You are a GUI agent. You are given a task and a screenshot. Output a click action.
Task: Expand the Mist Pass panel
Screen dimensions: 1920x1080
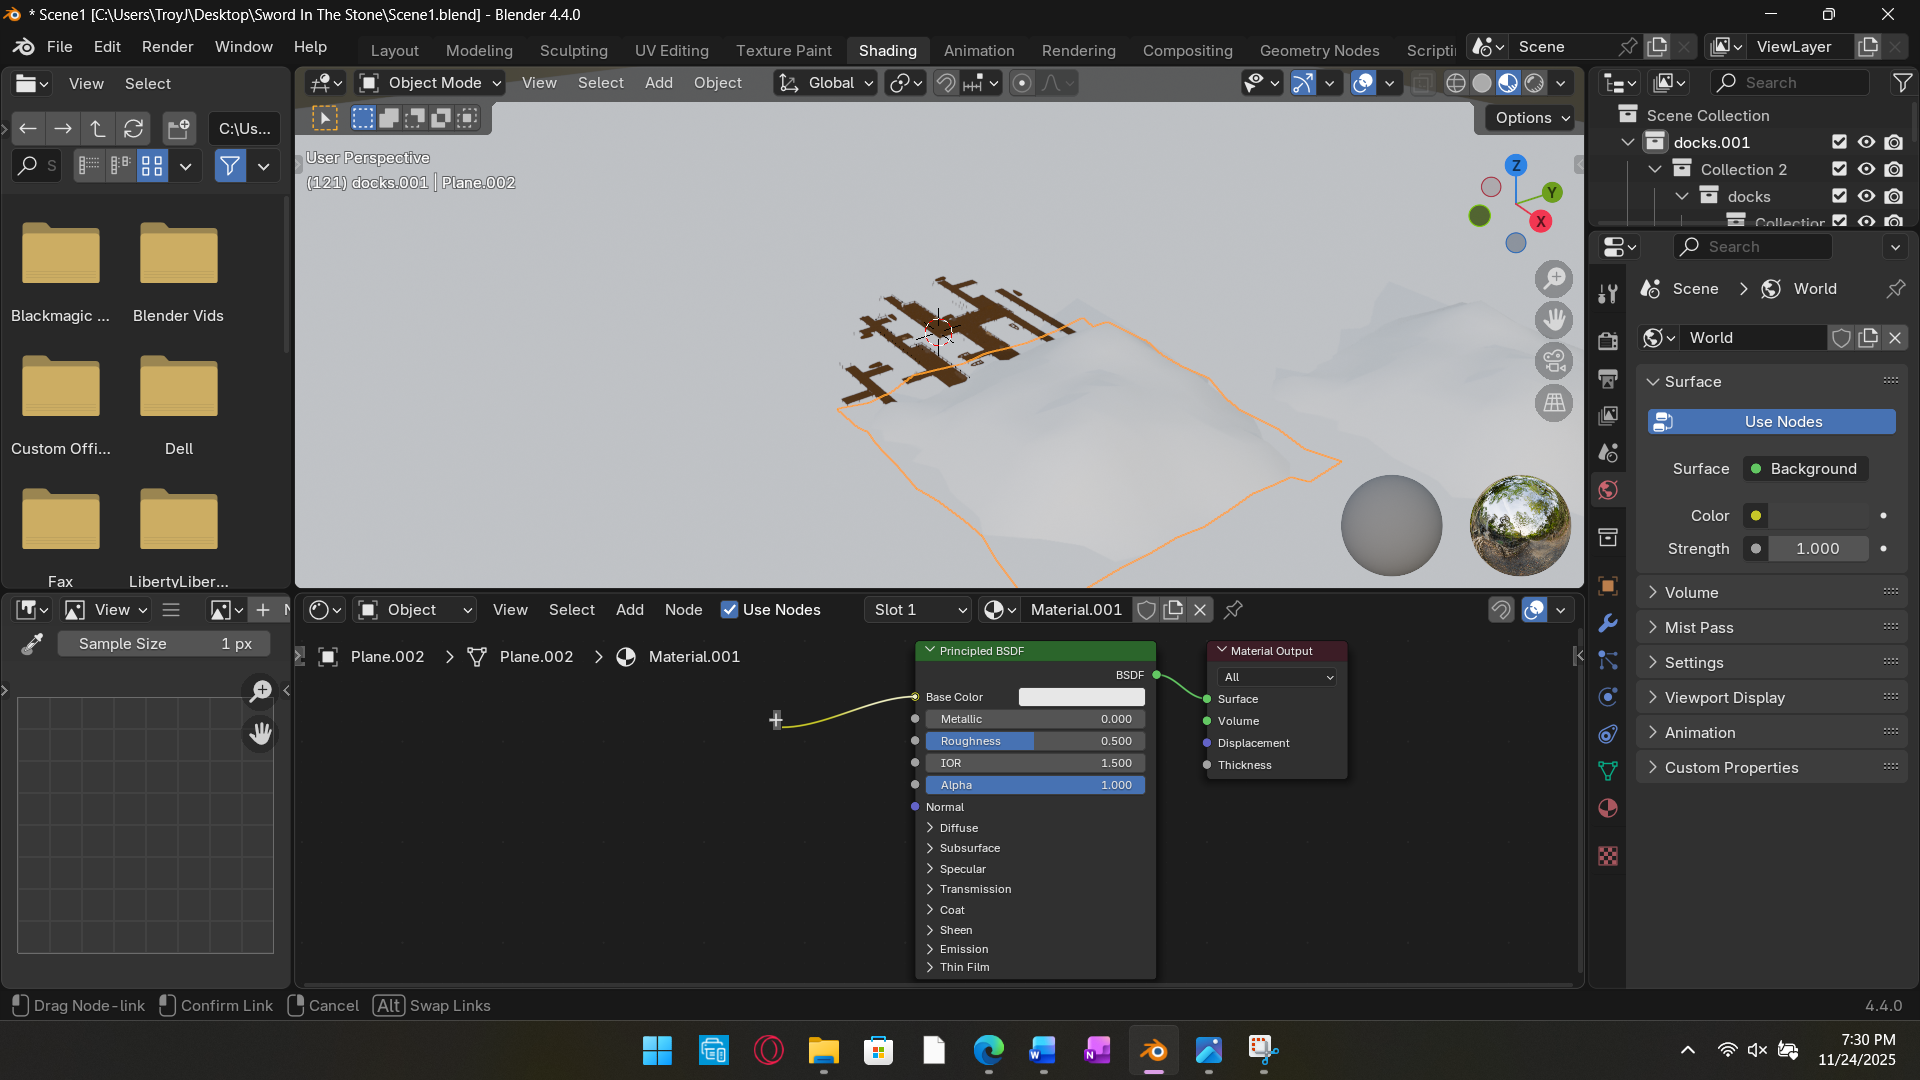tap(1772, 627)
